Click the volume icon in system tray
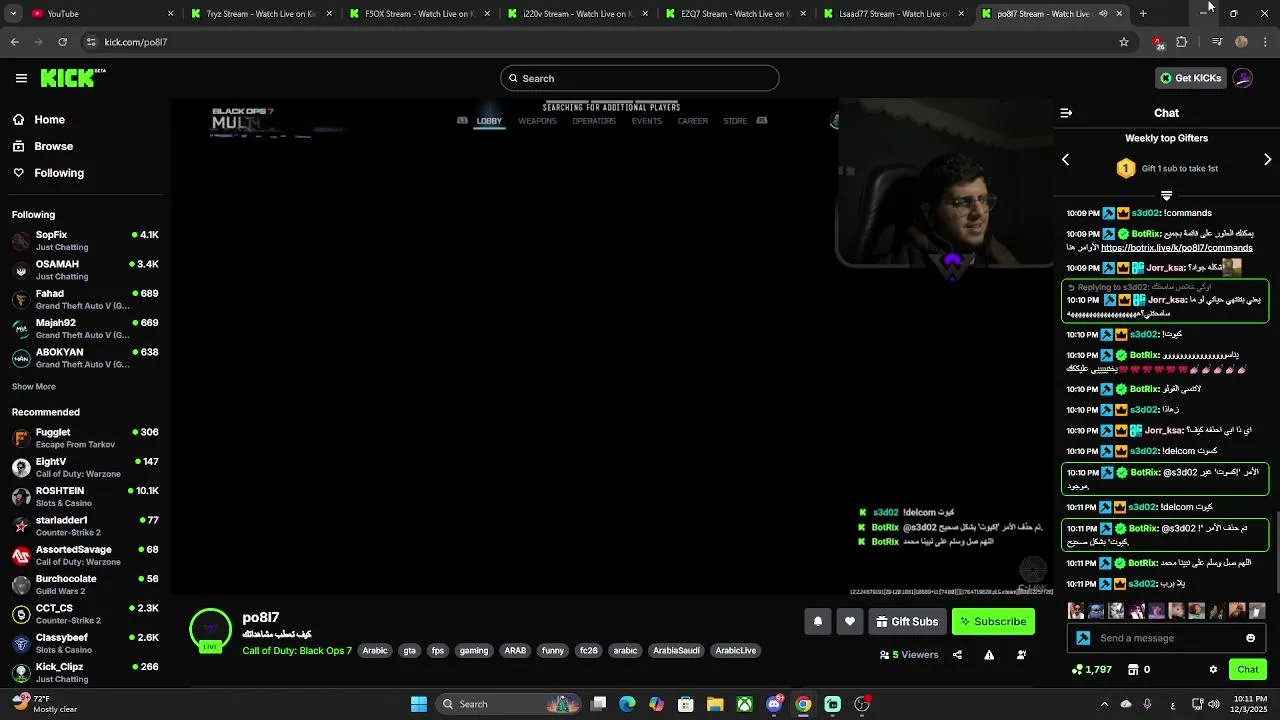The width and height of the screenshot is (1280, 720). 1213,704
